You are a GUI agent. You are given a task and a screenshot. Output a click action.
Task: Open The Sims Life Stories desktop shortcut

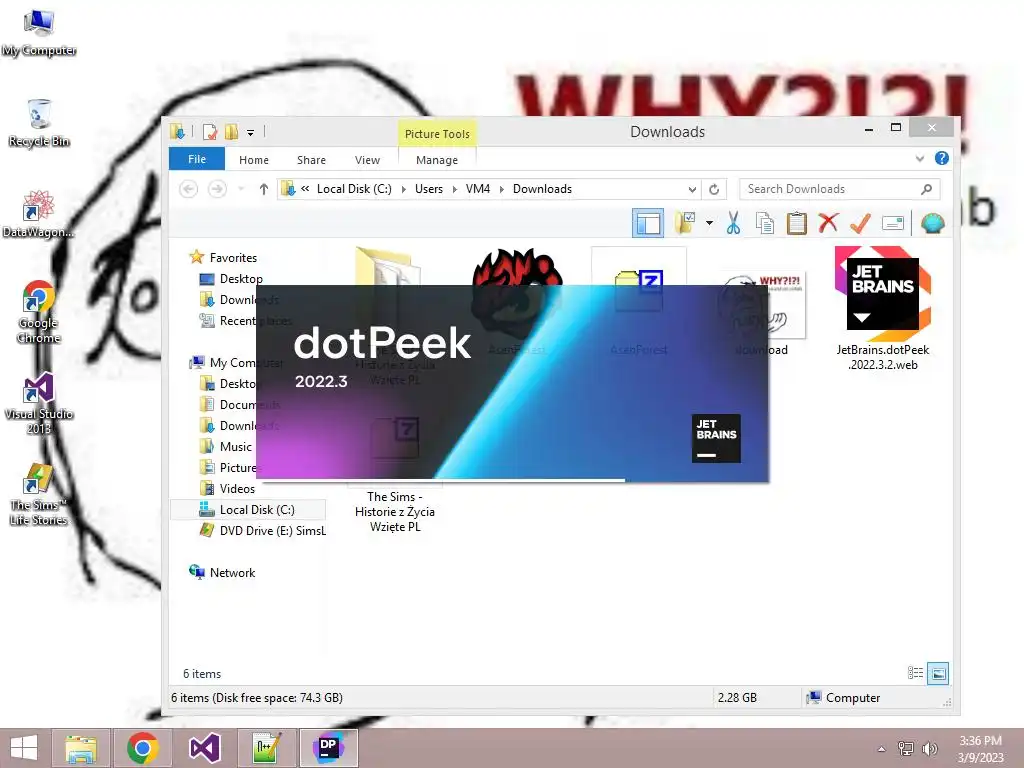39,494
